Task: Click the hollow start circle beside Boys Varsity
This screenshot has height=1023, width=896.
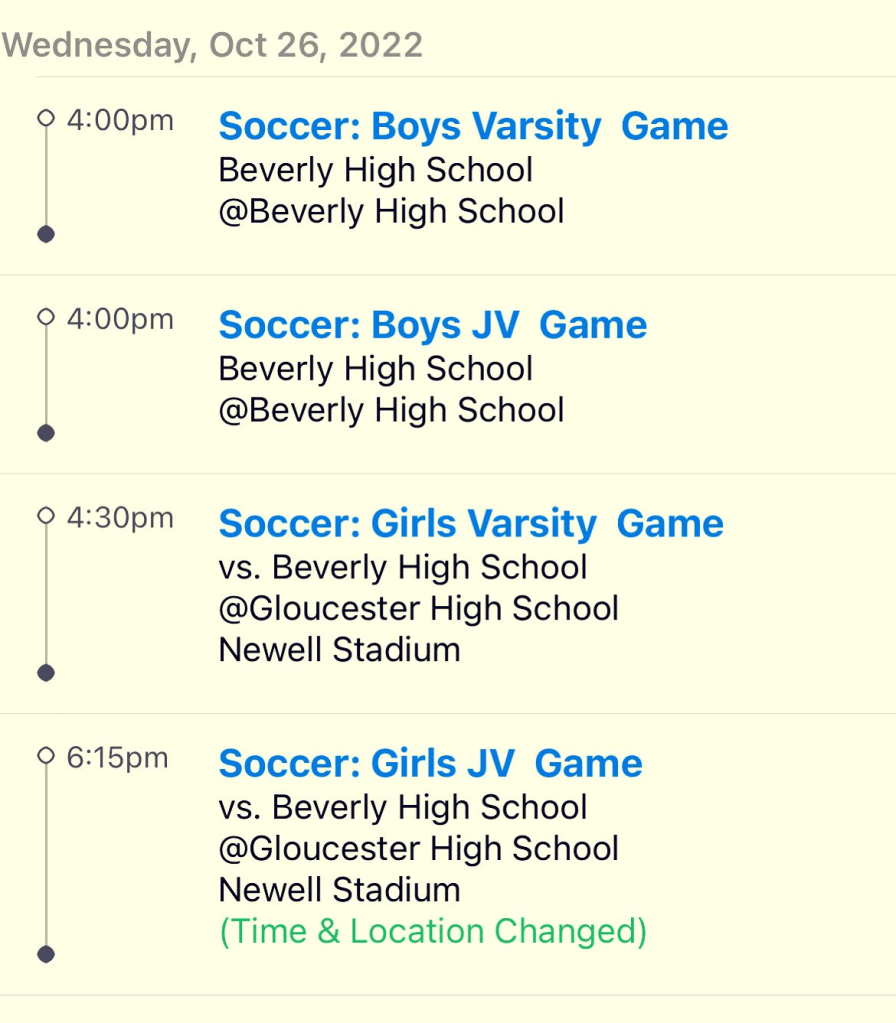Action: [x=45, y=119]
